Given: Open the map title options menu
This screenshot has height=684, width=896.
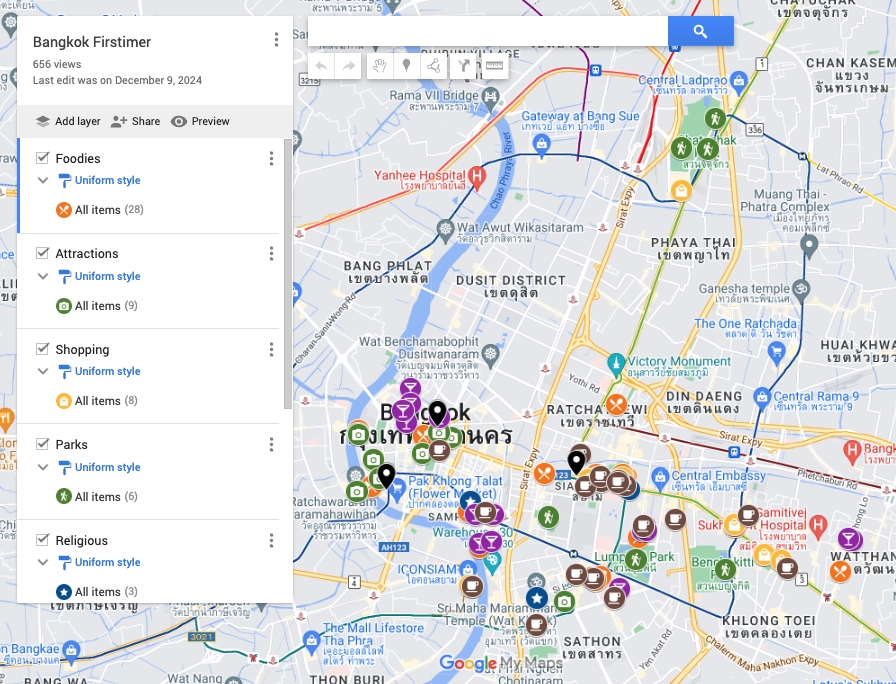Looking at the screenshot, I should (x=276, y=40).
